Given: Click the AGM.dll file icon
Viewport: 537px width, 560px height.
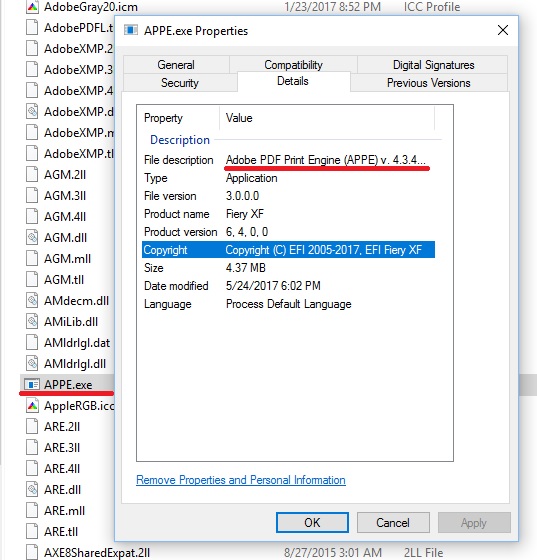Looking at the screenshot, I should [x=32, y=238].
